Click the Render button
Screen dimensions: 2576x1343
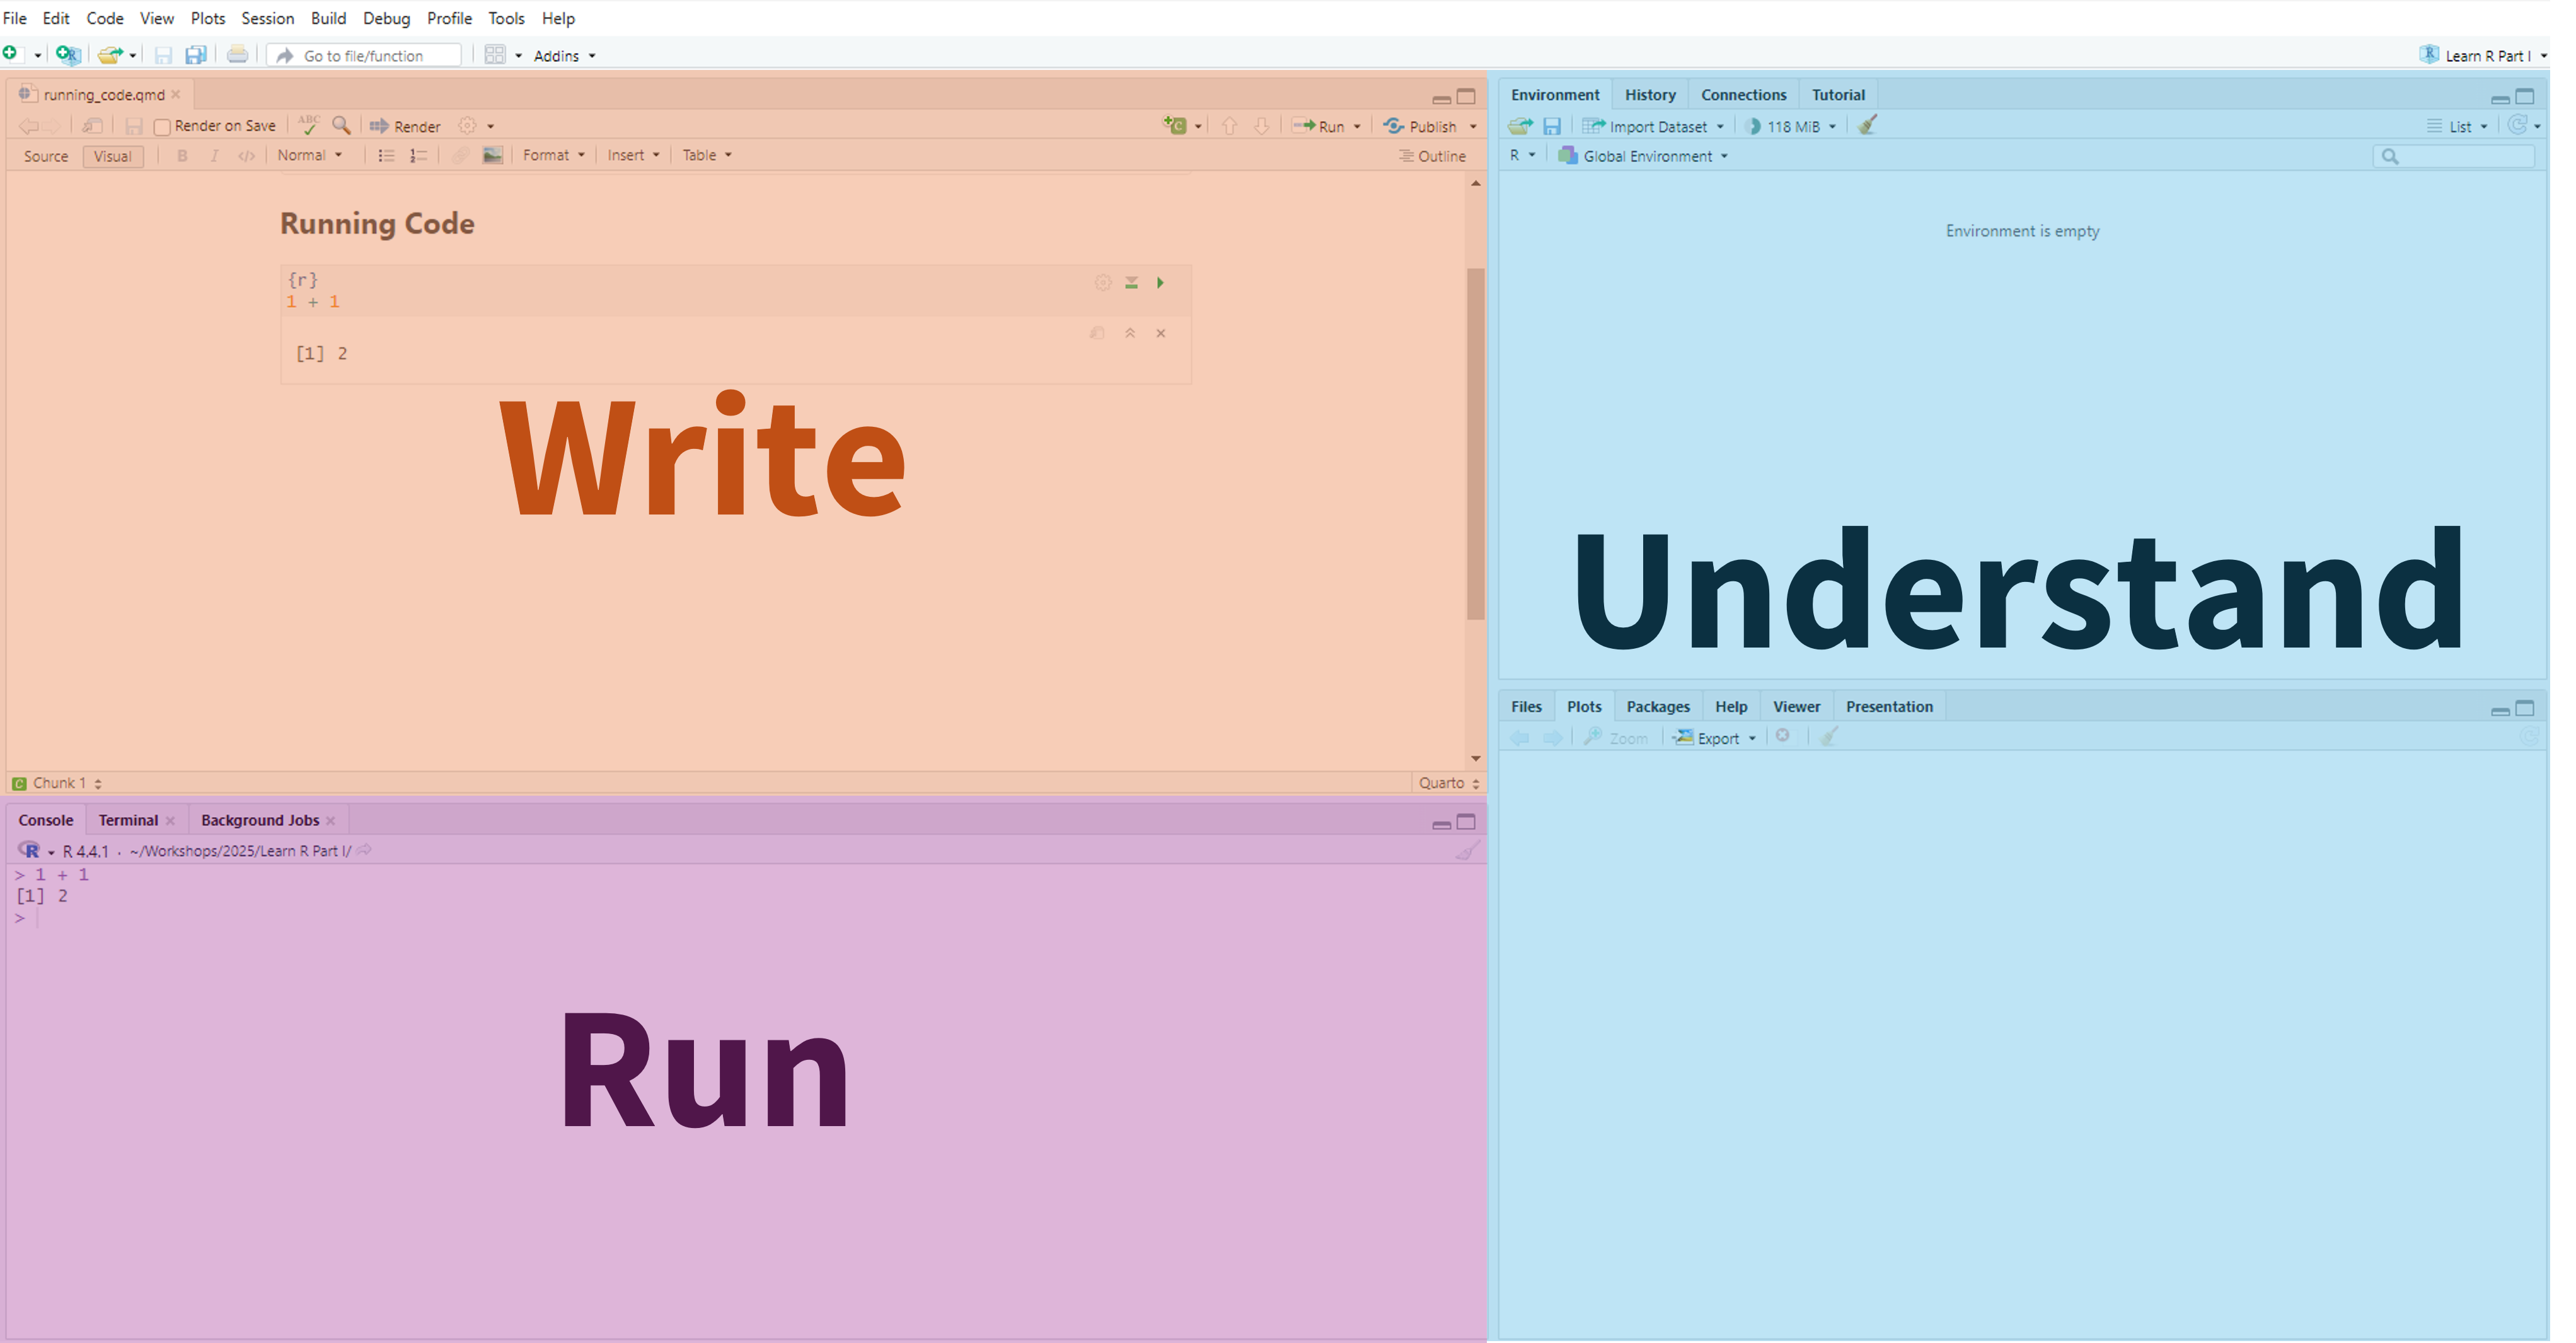pyautogui.click(x=406, y=126)
